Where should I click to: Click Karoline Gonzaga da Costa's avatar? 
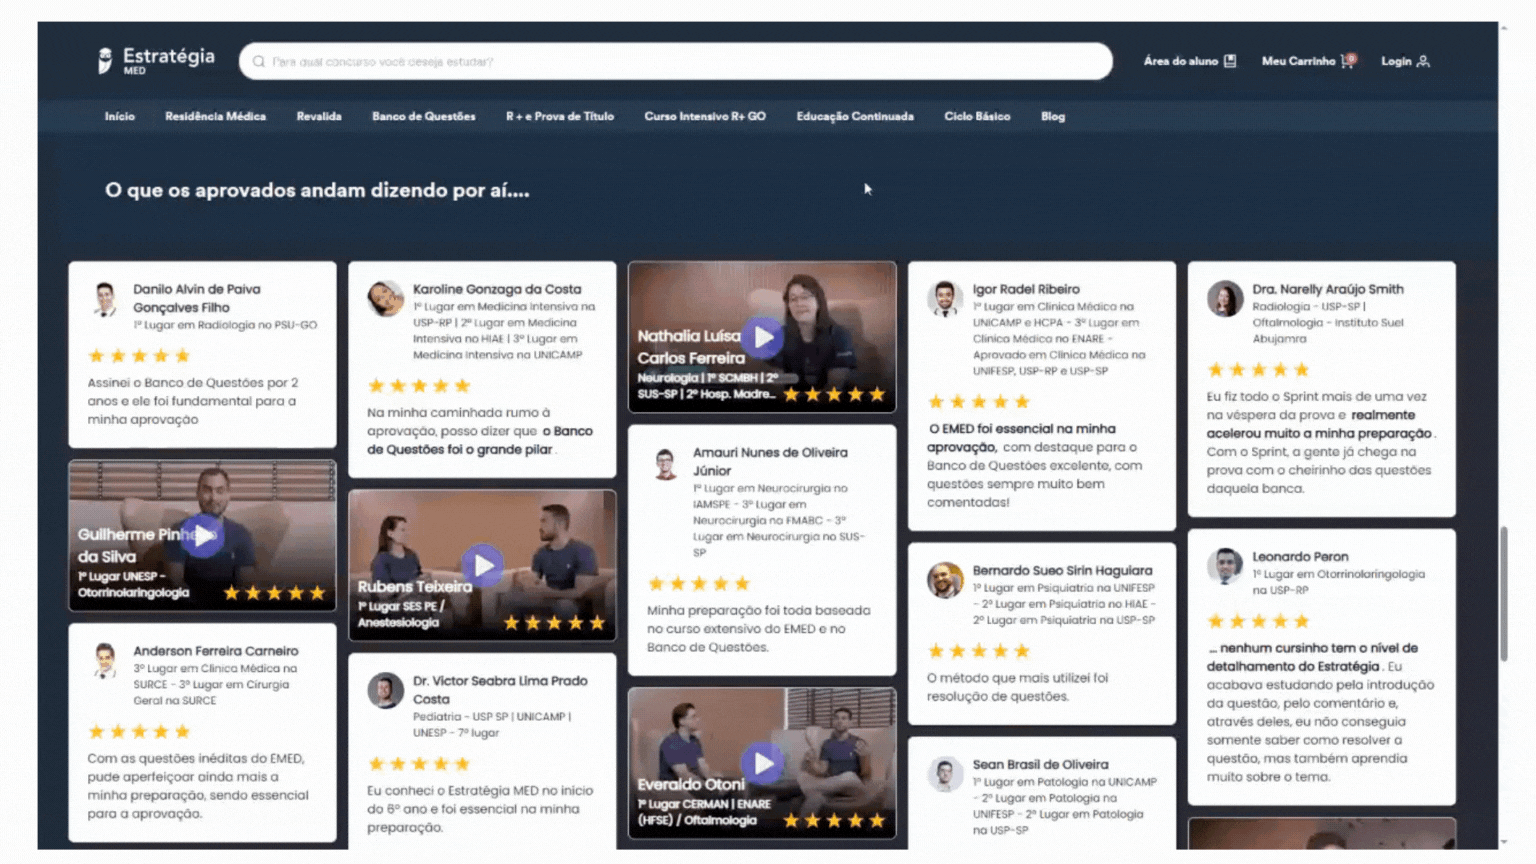[x=385, y=298]
